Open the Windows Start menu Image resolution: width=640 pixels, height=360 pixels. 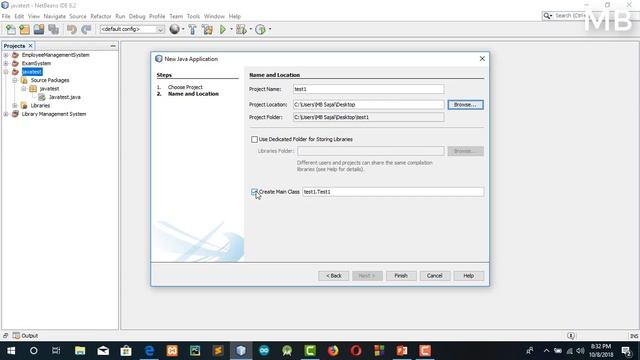tap(11, 351)
